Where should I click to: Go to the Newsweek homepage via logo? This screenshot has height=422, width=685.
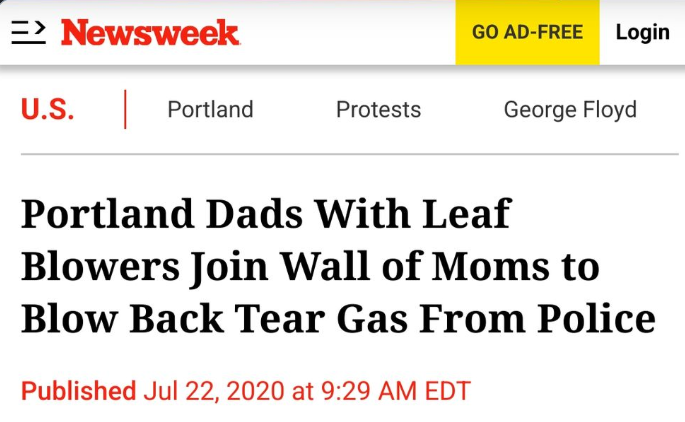click(x=150, y=32)
